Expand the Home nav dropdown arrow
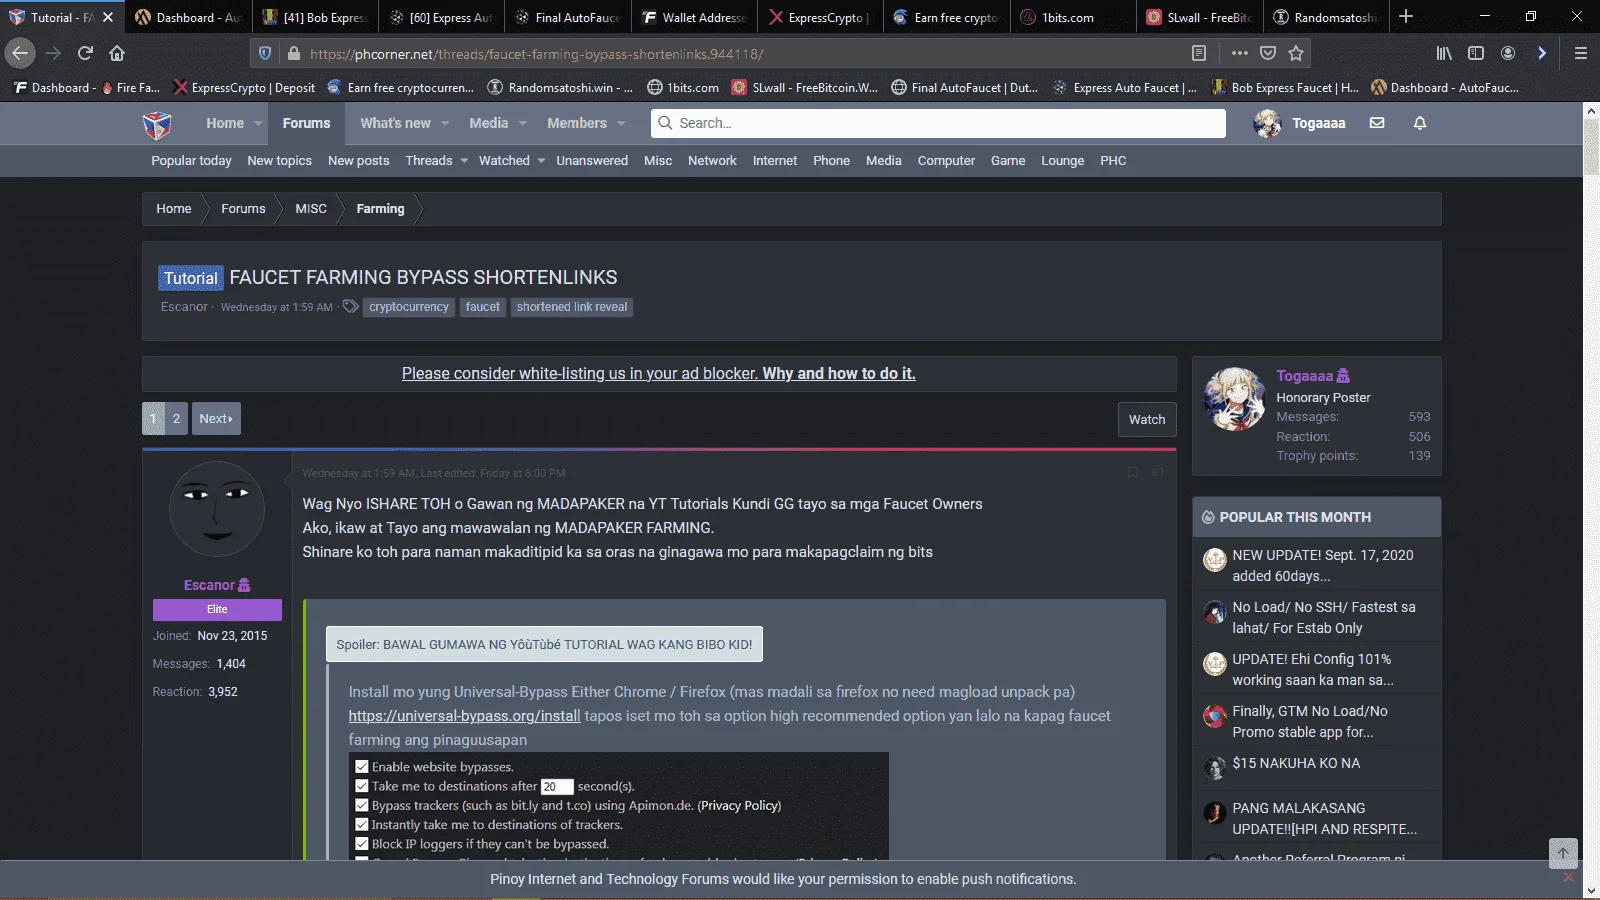 (x=258, y=123)
